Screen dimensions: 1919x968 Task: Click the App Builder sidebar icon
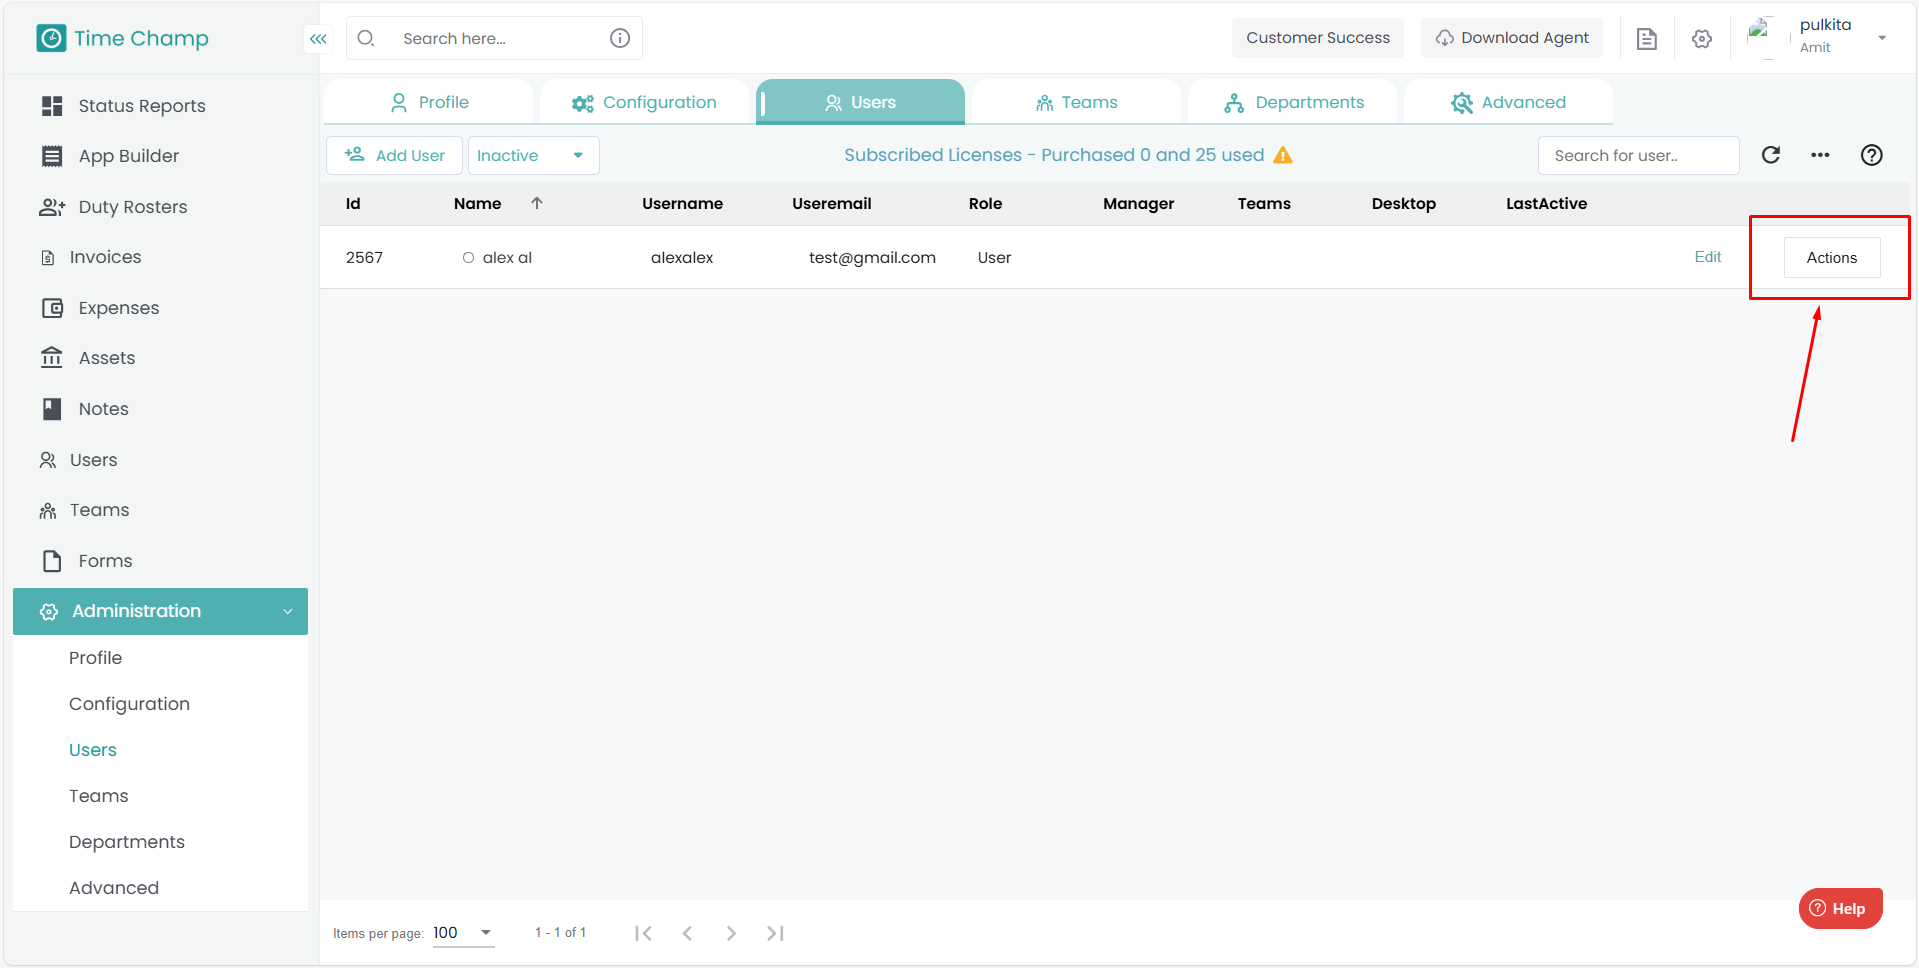tap(52, 156)
